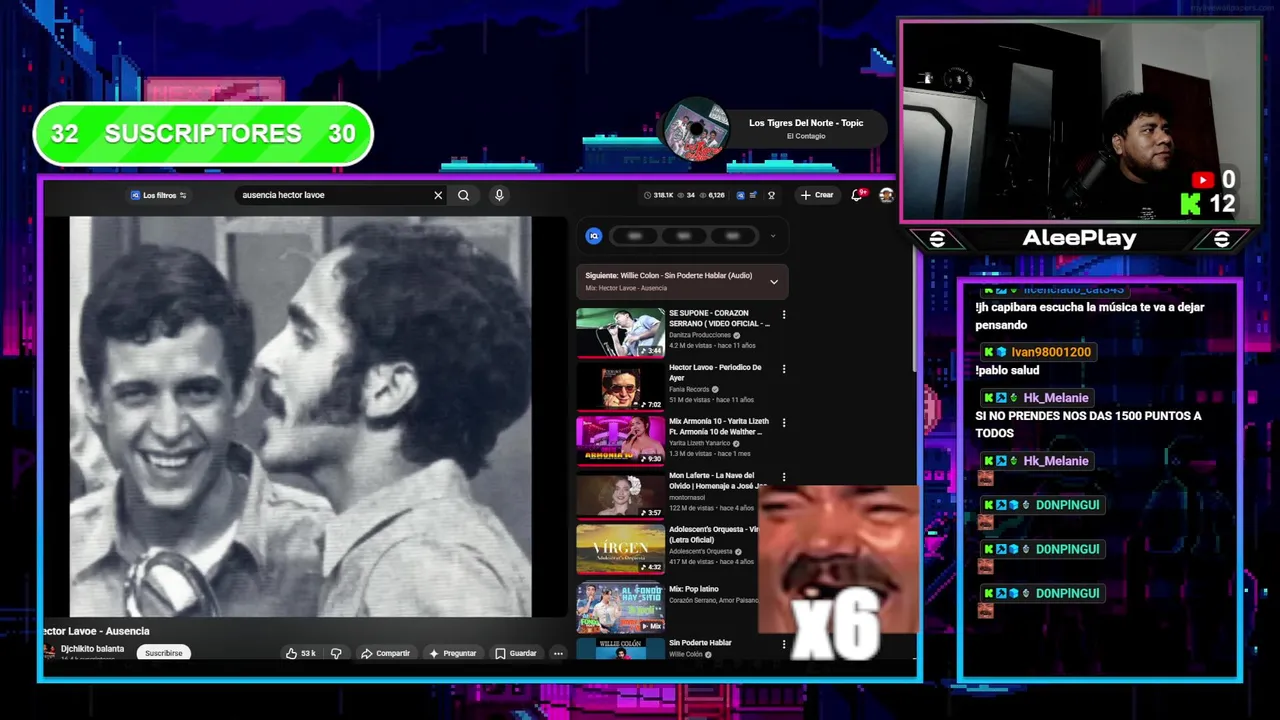
Task: Click the Preguntar button
Action: pos(452,653)
